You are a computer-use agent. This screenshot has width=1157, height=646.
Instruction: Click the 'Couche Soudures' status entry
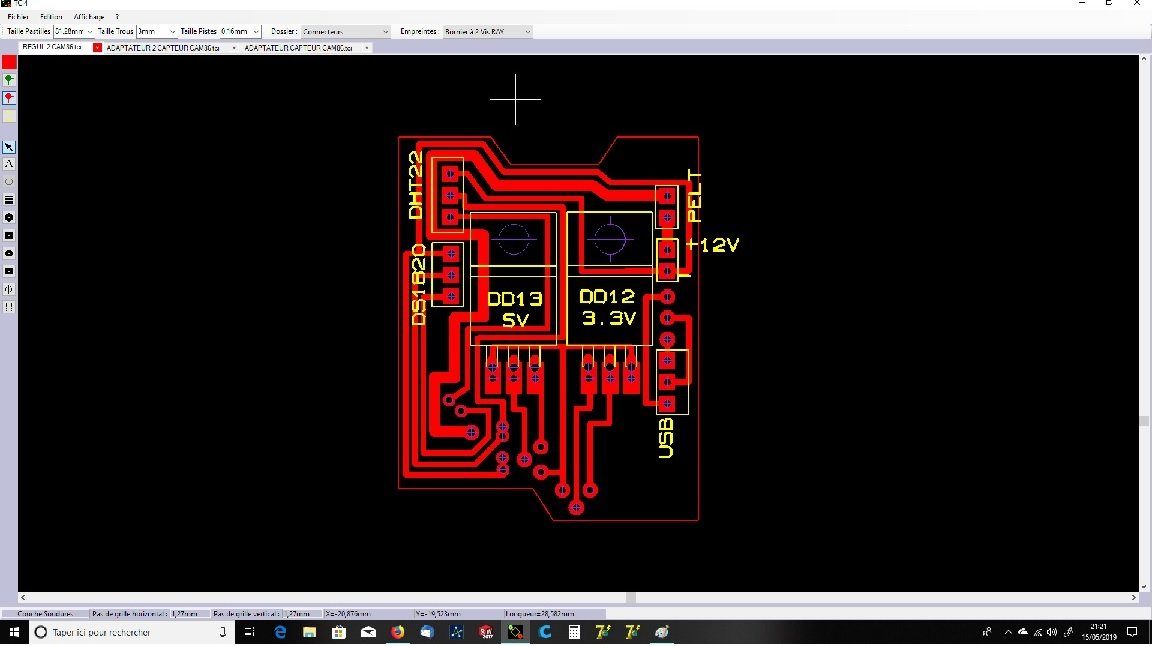click(x=45, y=614)
